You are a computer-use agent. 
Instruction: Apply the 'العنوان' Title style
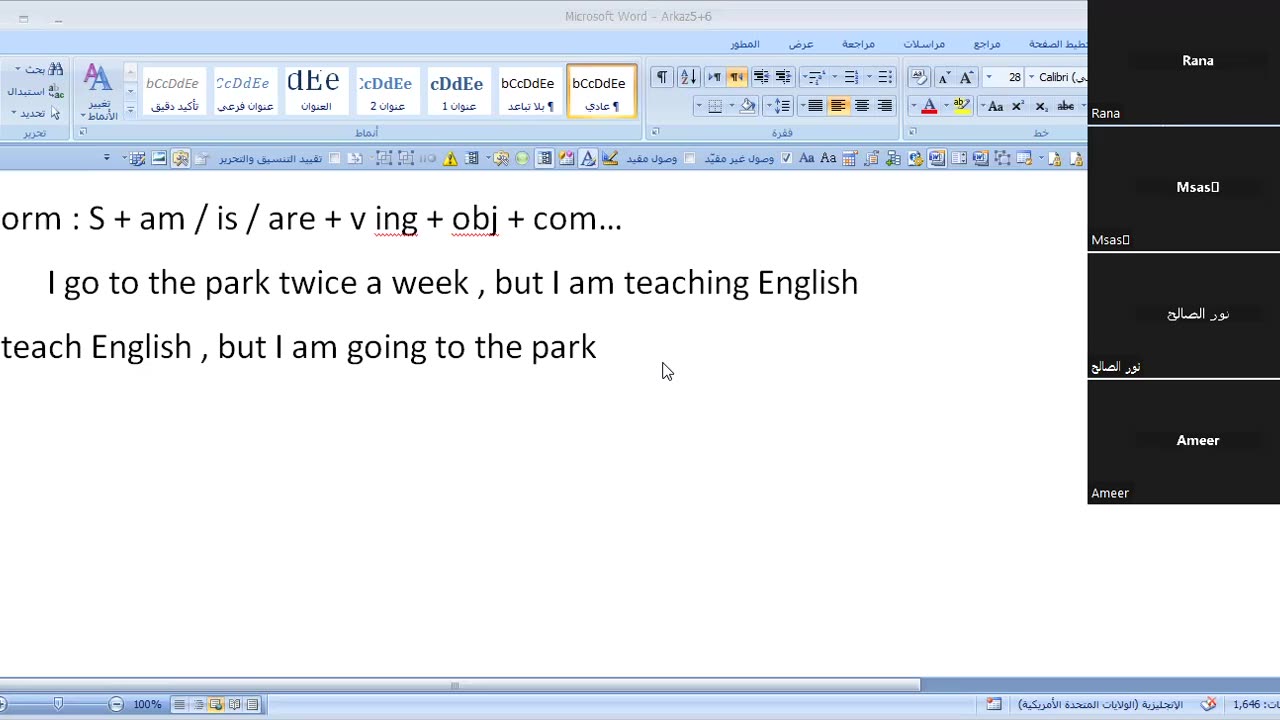(x=316, y=91)
